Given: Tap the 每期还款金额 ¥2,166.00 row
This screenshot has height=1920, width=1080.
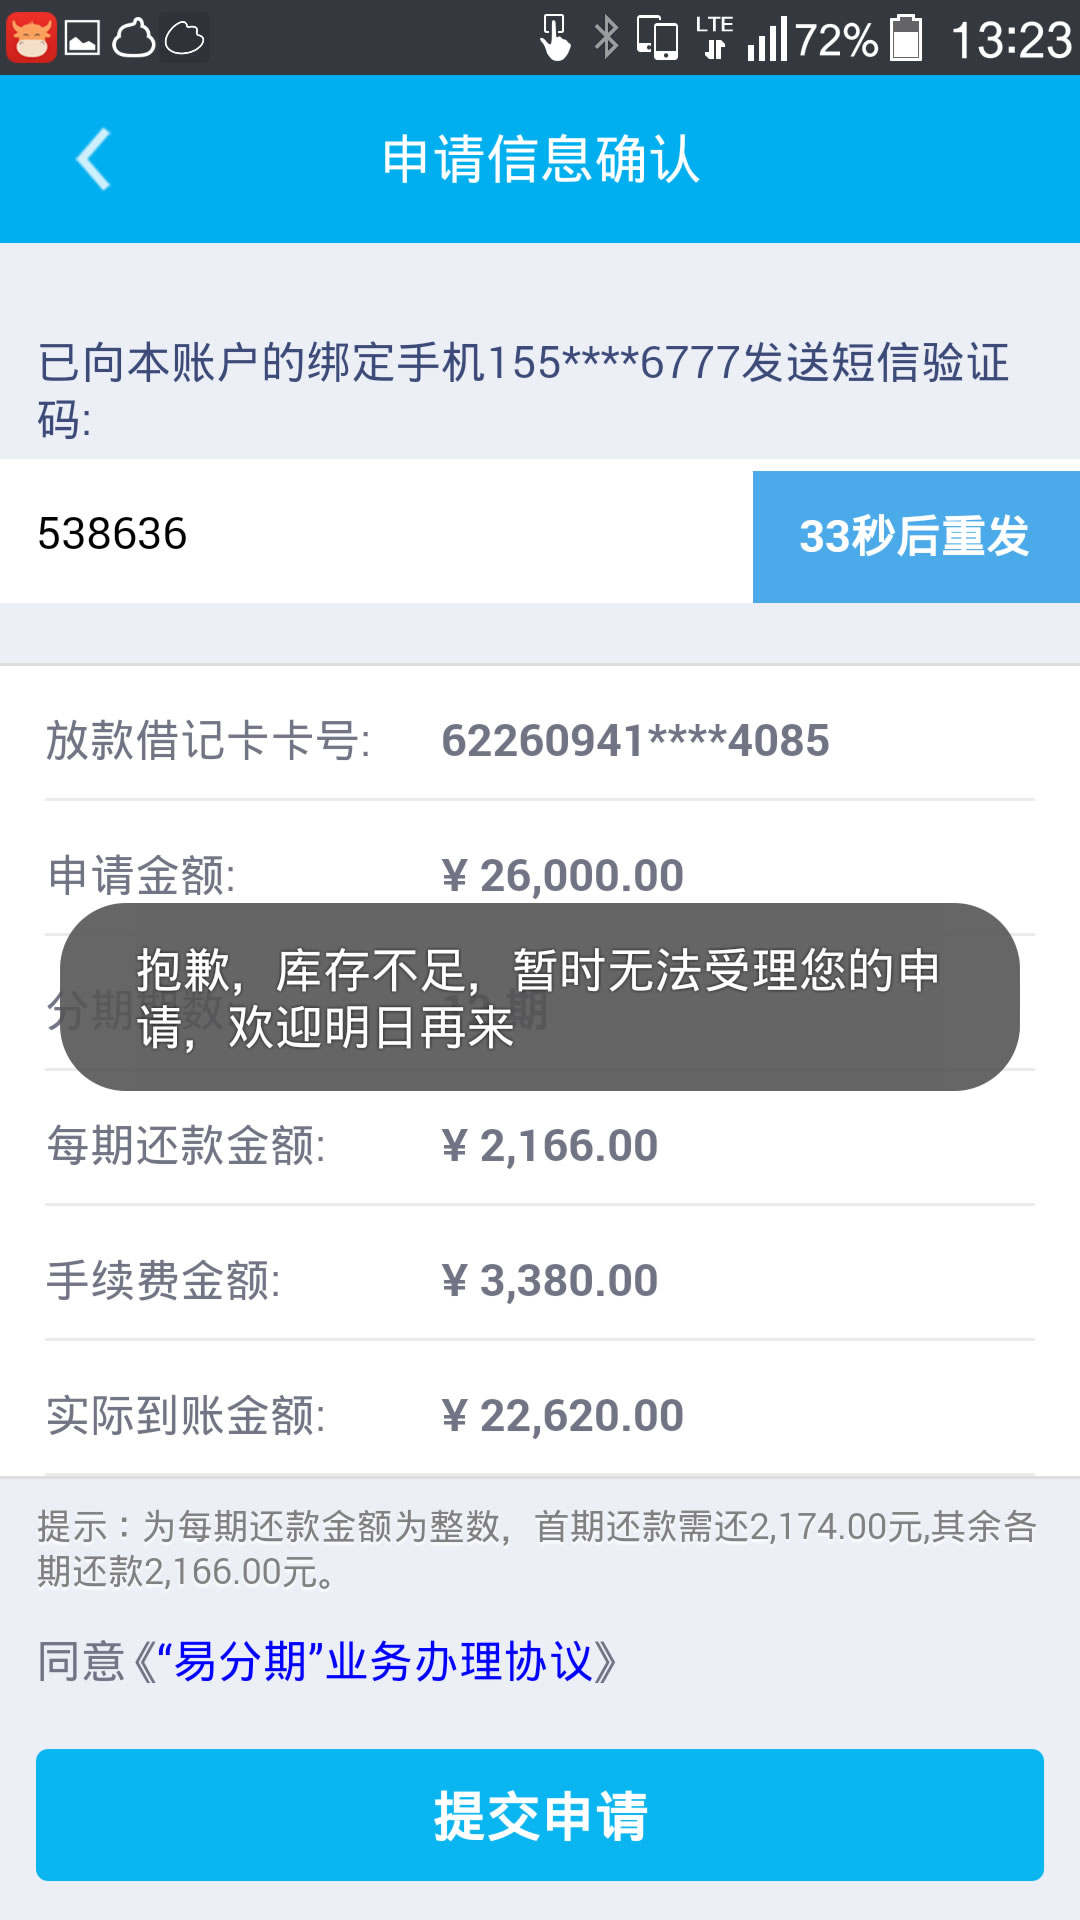Looking at the screenshot, I should [x=540, y=1145].
